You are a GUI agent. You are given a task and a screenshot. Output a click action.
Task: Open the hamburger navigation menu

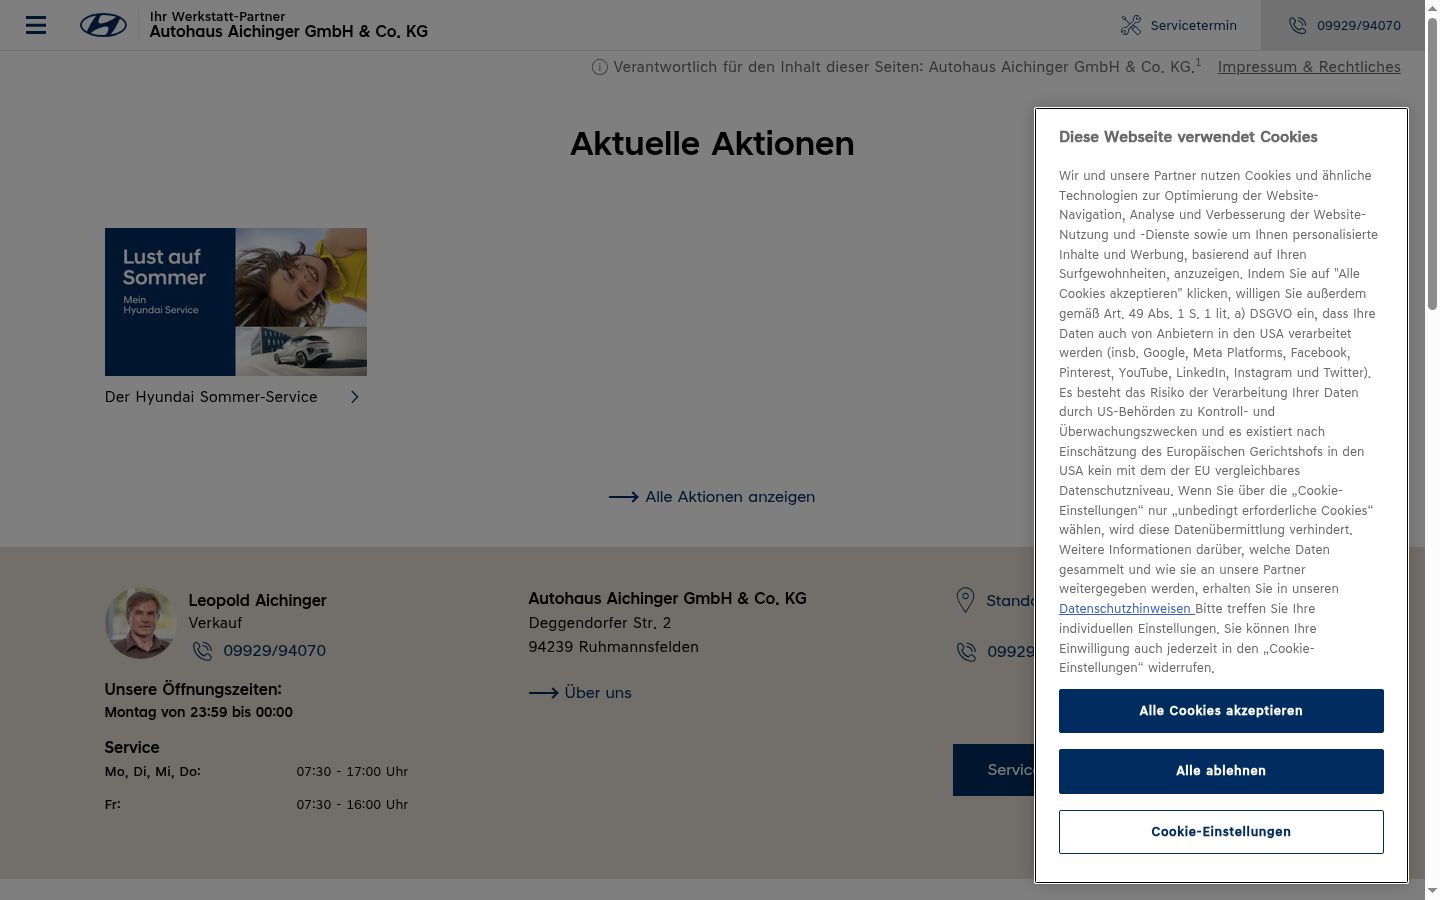pos(36,25)
